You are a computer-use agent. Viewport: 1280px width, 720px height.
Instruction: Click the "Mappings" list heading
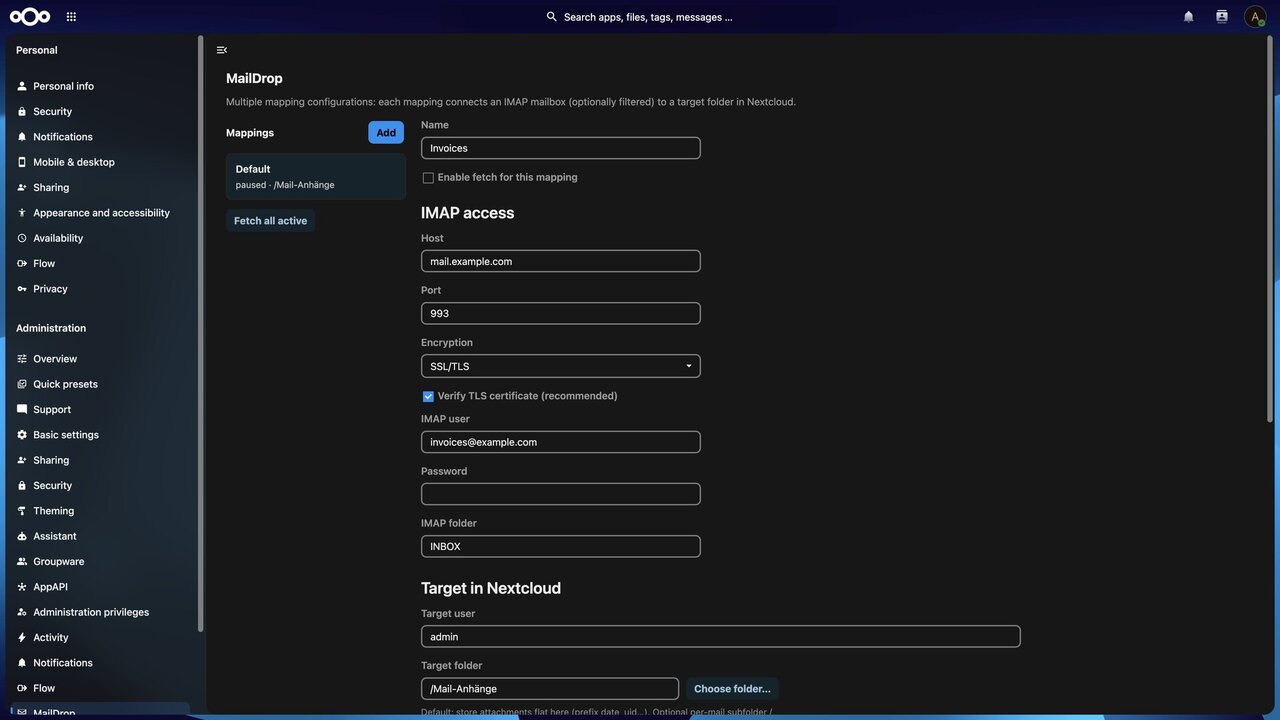click(250, 133)
